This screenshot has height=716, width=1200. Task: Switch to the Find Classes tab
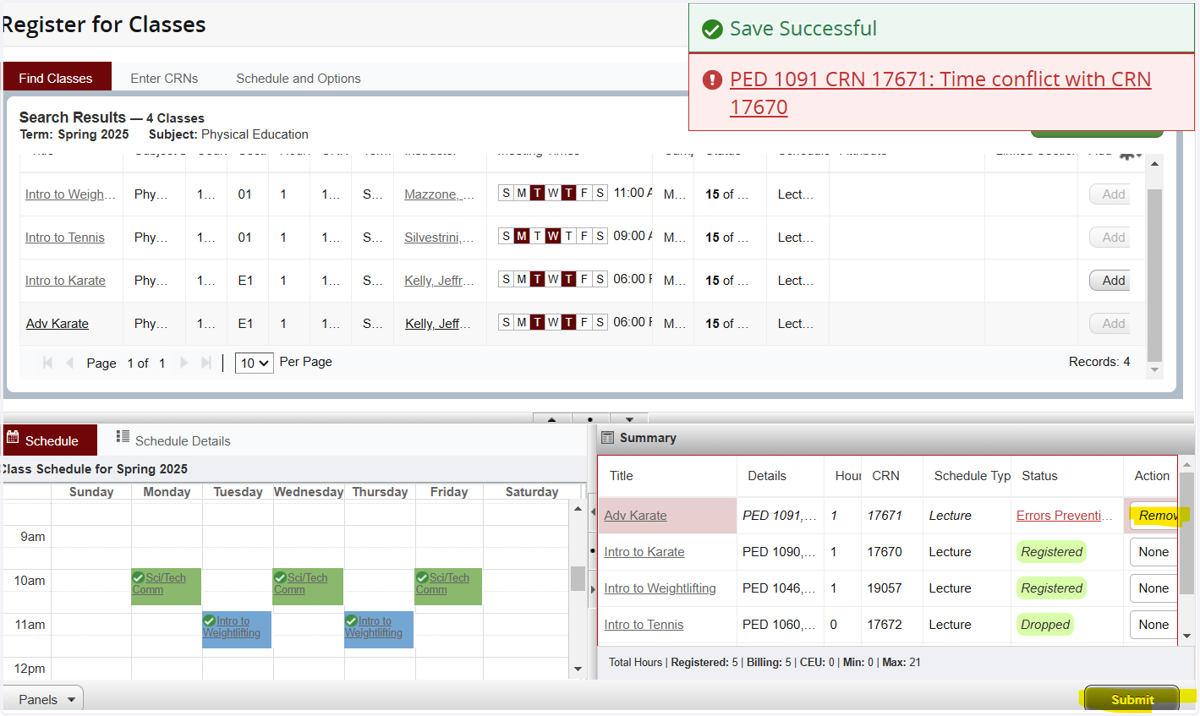tap(56, 78)
